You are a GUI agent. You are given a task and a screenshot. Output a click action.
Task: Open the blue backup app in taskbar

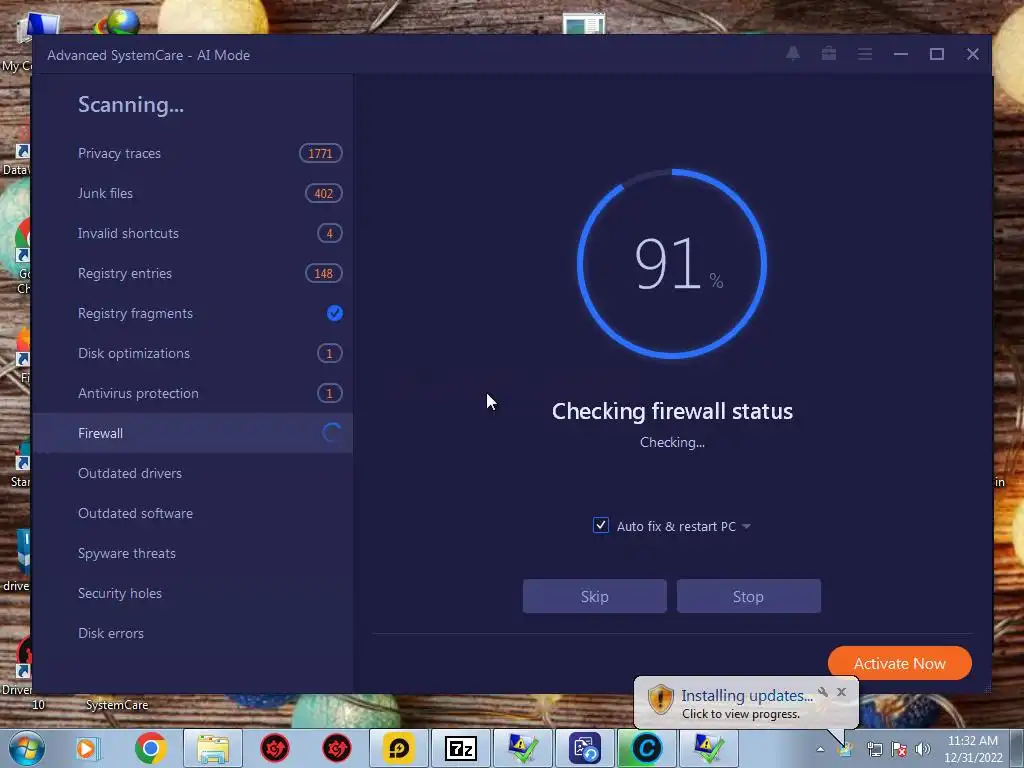pyautogui.click(x=584, y=748)
